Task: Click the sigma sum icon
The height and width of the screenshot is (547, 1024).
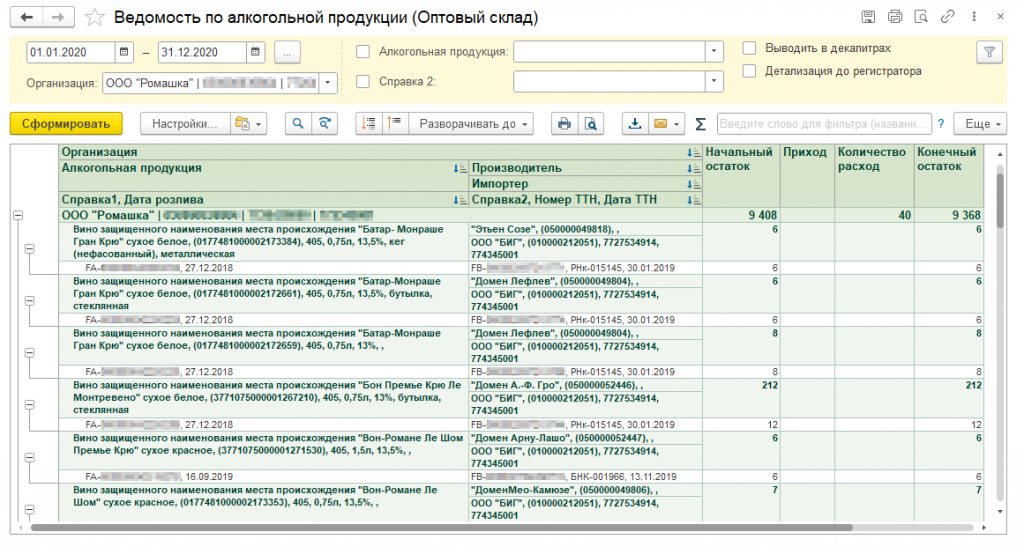Action: click(700, 124)
